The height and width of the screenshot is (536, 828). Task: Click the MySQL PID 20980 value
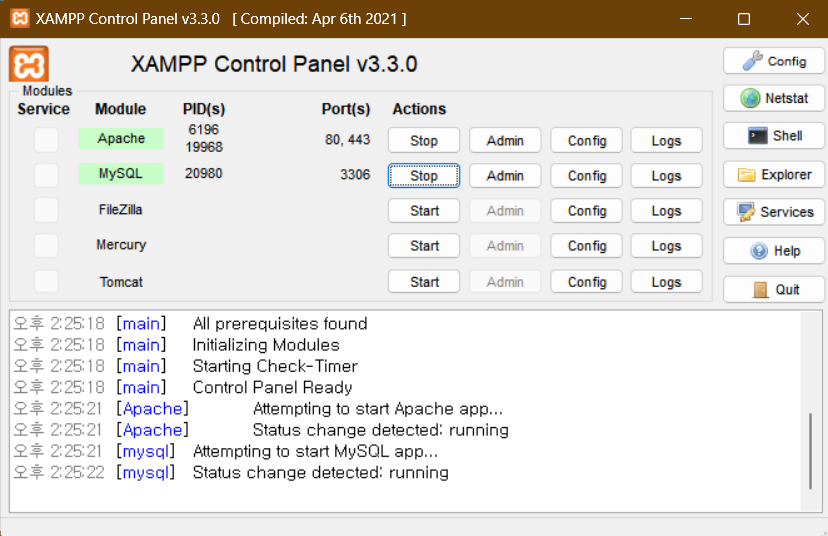click(x=203, y=173)
